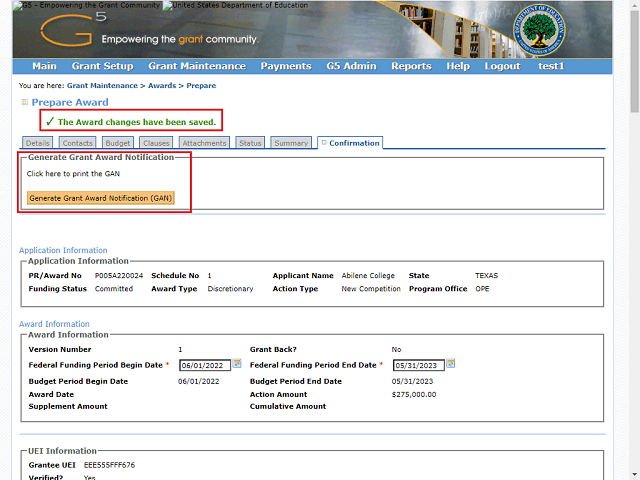Switch to the Budget tab
This screenshot has height=480, width=640.
tap(118, 143)
